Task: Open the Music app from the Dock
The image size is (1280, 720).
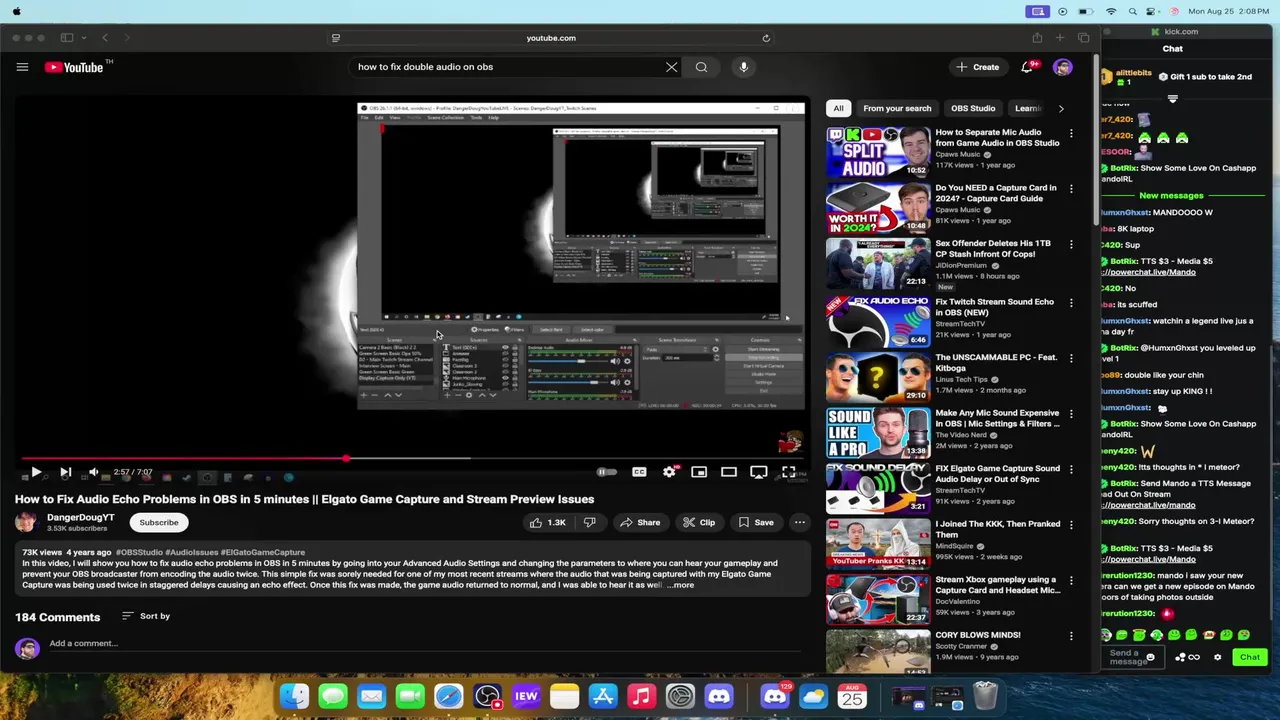Action: (x=641, y=696)
